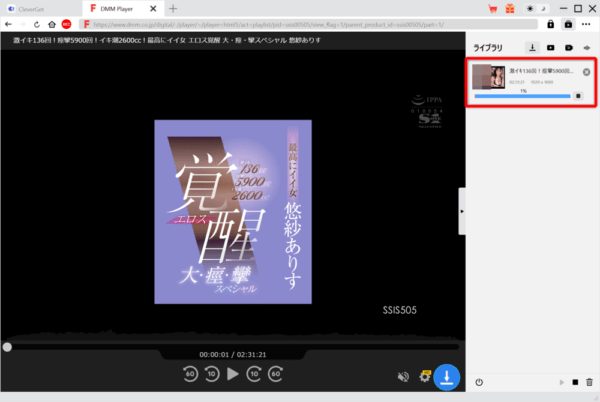Rewind 10 seconds
Viewport: 600px width, 402px height.
click(x=212, y=374)
